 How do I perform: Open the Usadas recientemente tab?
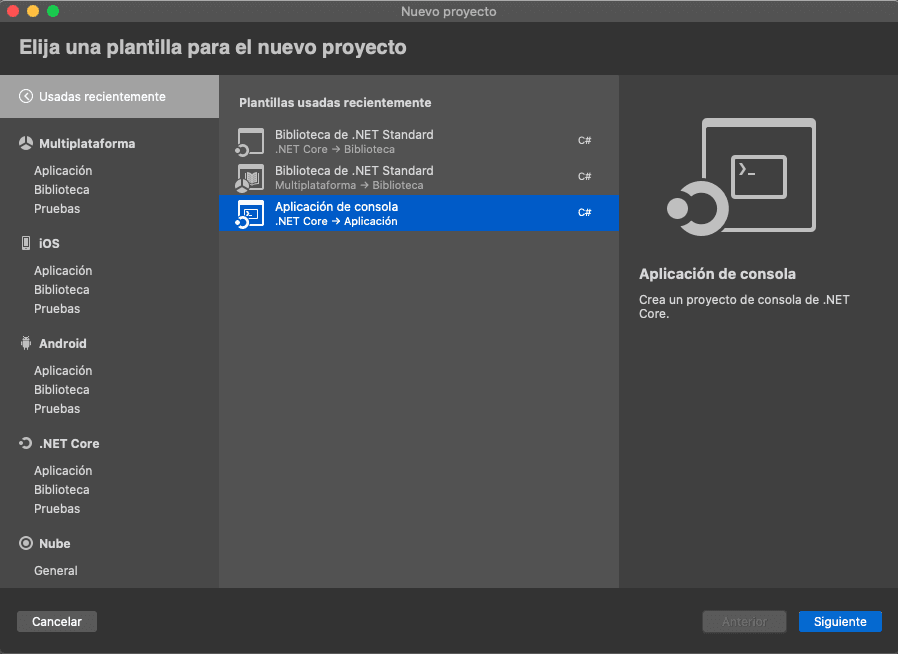coord(102,97)
